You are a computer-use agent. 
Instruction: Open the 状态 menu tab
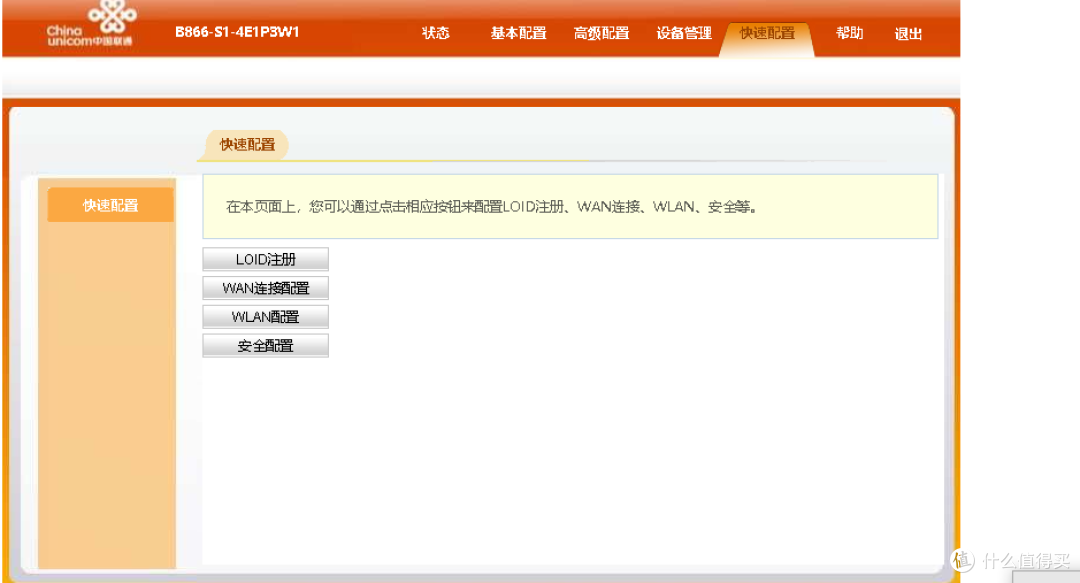[435, 33]
